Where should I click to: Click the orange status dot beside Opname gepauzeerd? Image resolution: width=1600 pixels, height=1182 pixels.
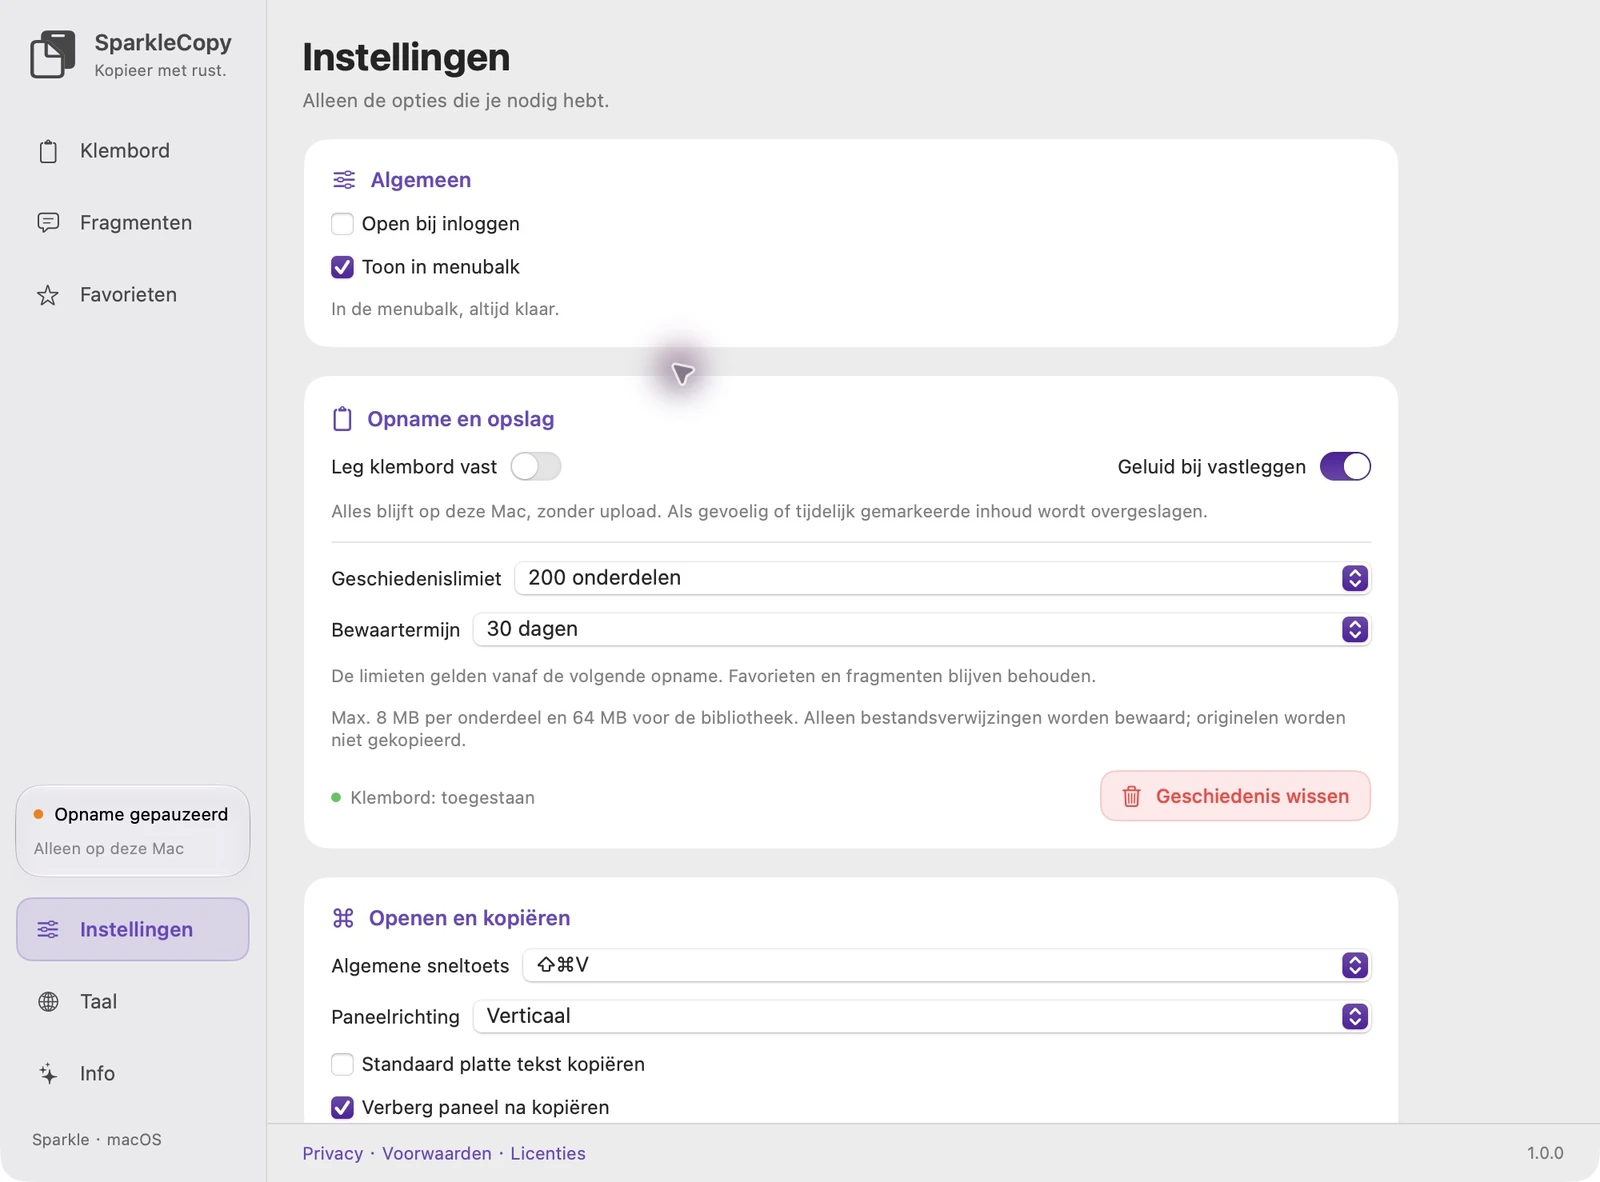pyautogui.click(x=38, y=815)
